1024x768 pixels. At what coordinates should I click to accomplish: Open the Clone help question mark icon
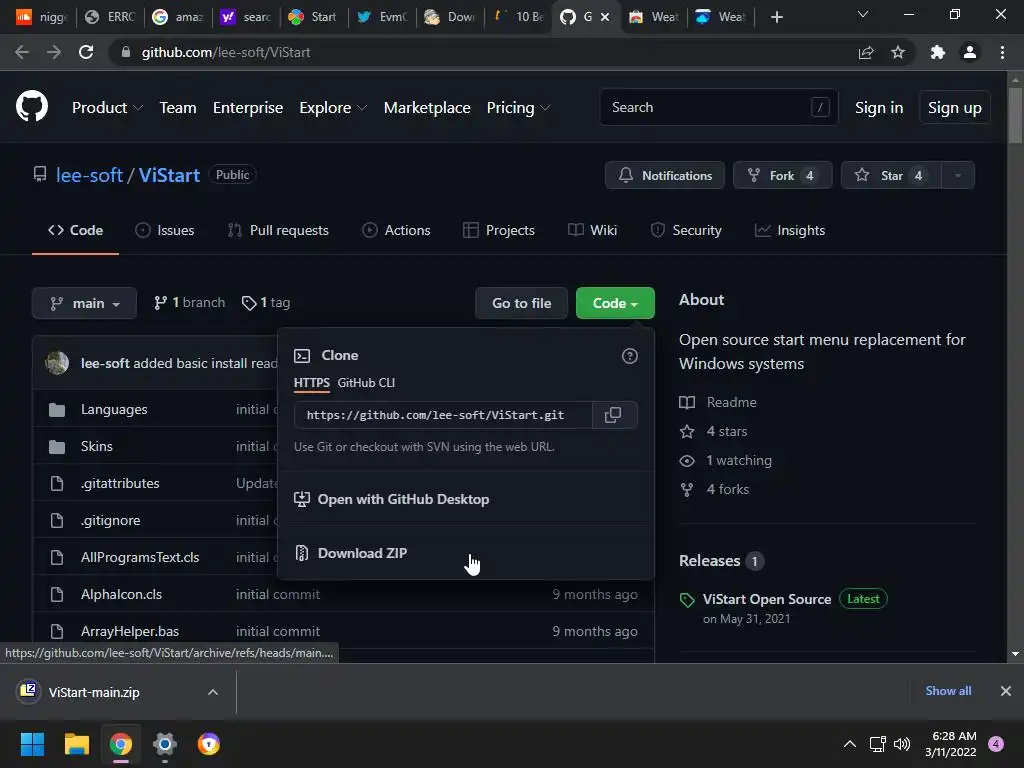coord(630,356)
